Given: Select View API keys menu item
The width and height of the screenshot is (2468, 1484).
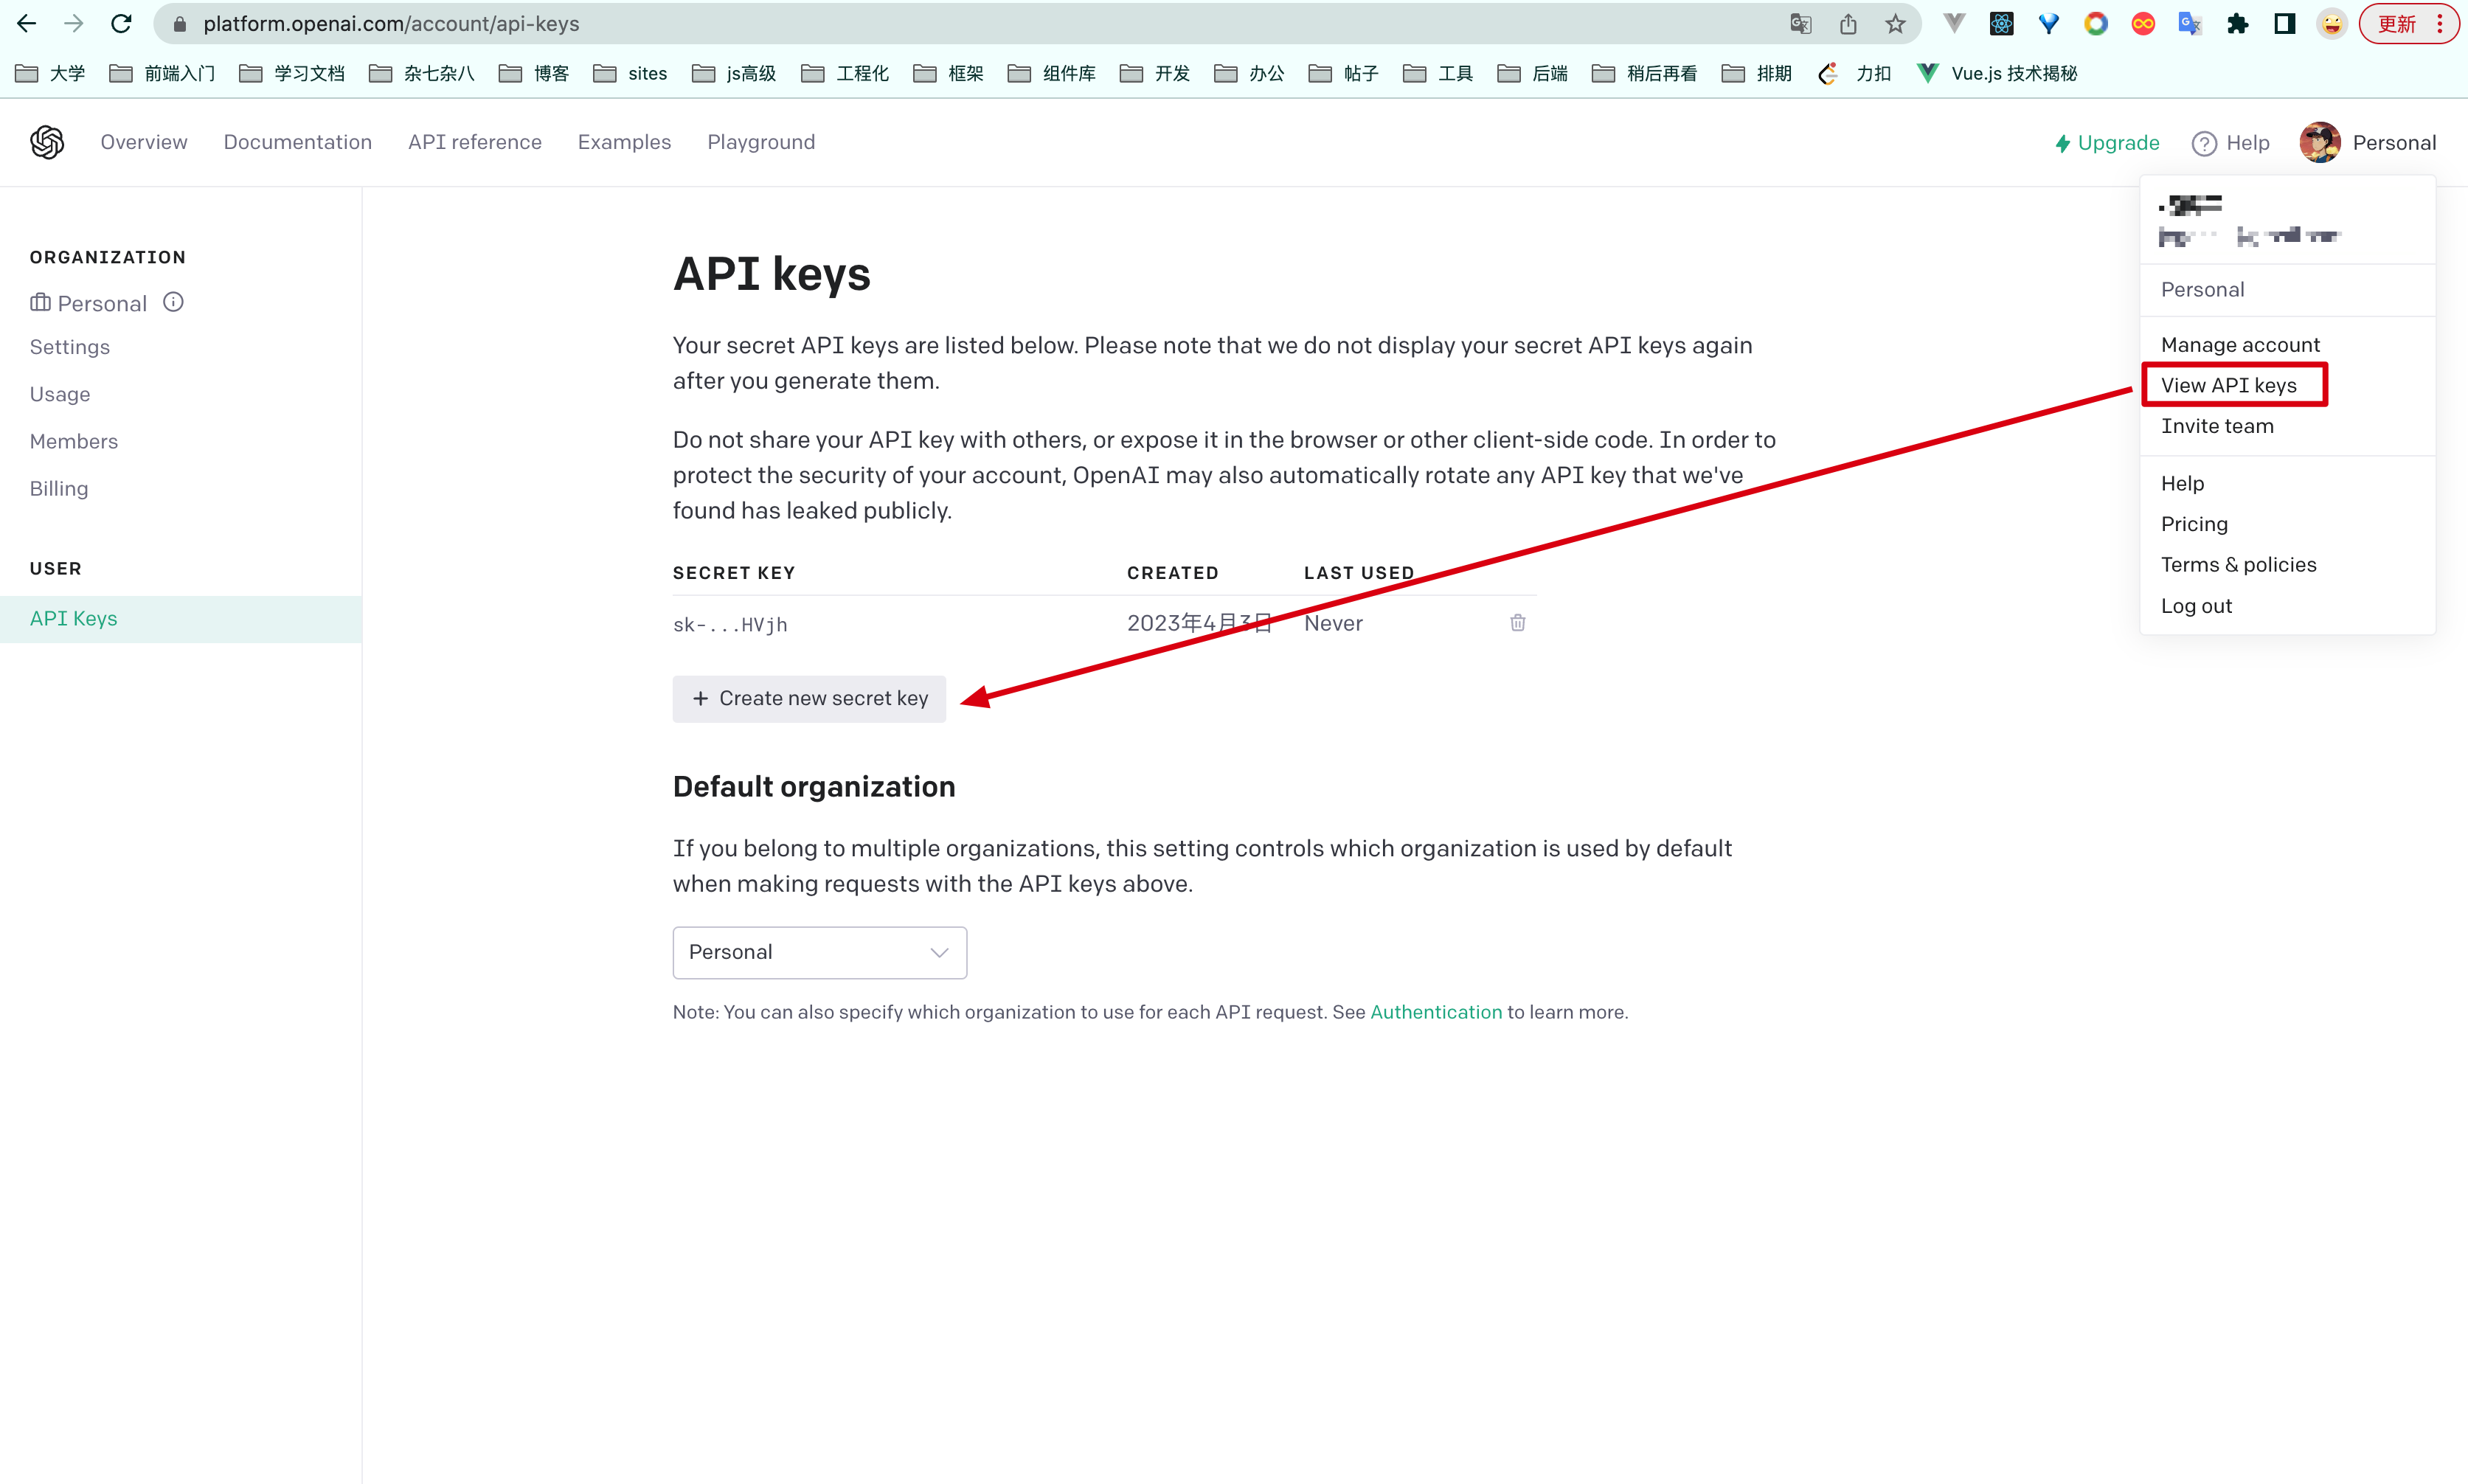Looking at the screenshot, I should (2228, 385).
